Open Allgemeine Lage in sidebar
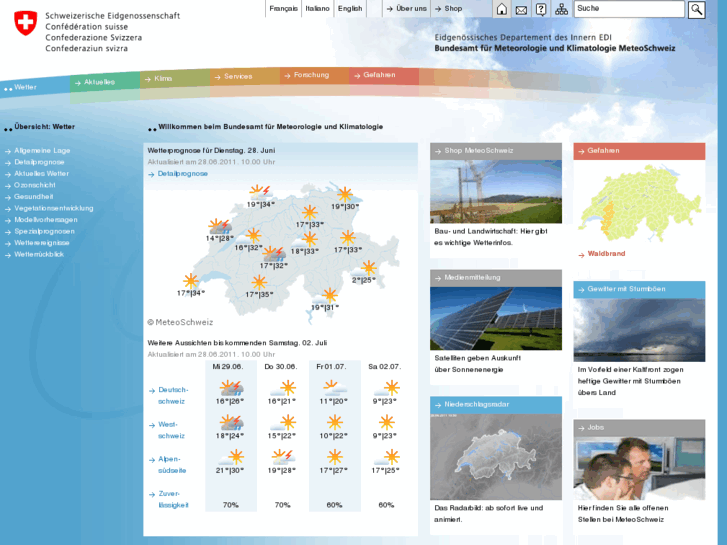The width and height of the screenshot is (727, 545). [42, 150]
